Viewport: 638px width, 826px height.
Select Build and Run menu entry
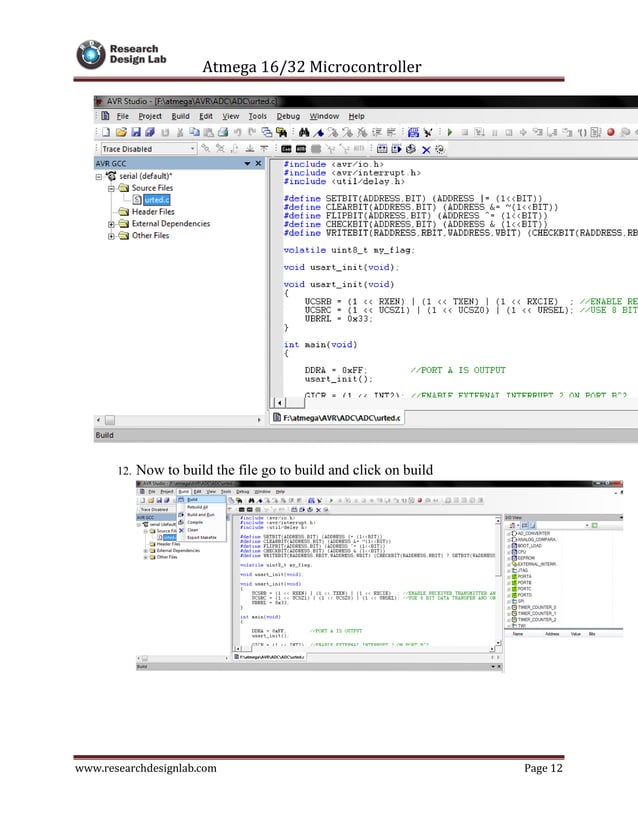pyautogui.click(x=200, y=514)
